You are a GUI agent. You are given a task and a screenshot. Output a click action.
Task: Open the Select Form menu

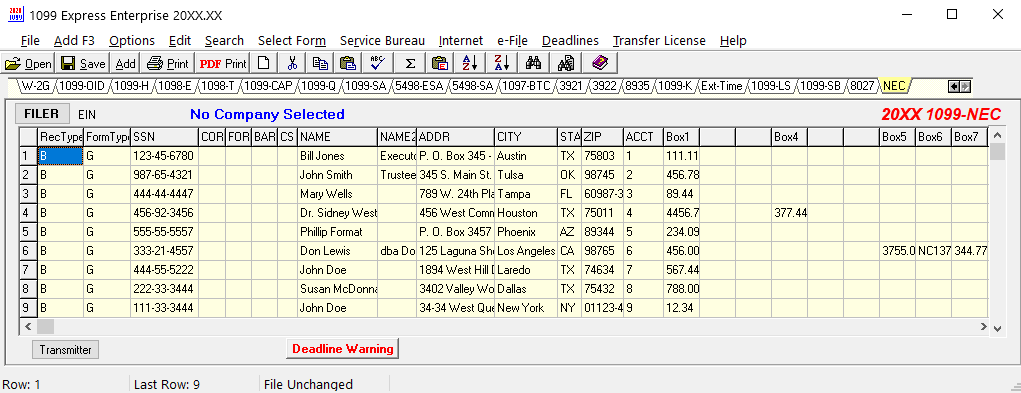(292, 40)
